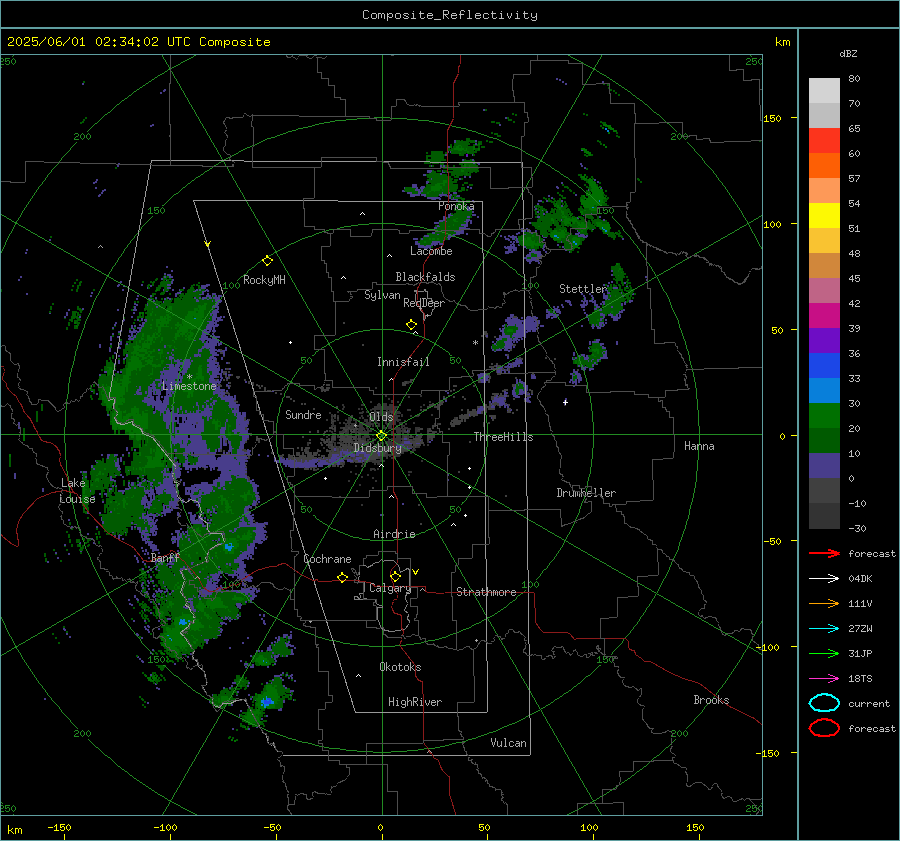900x841 pixels.
Task: Click the yellow radar site marker near Didsbury
Action: click(x=382, y=436)
